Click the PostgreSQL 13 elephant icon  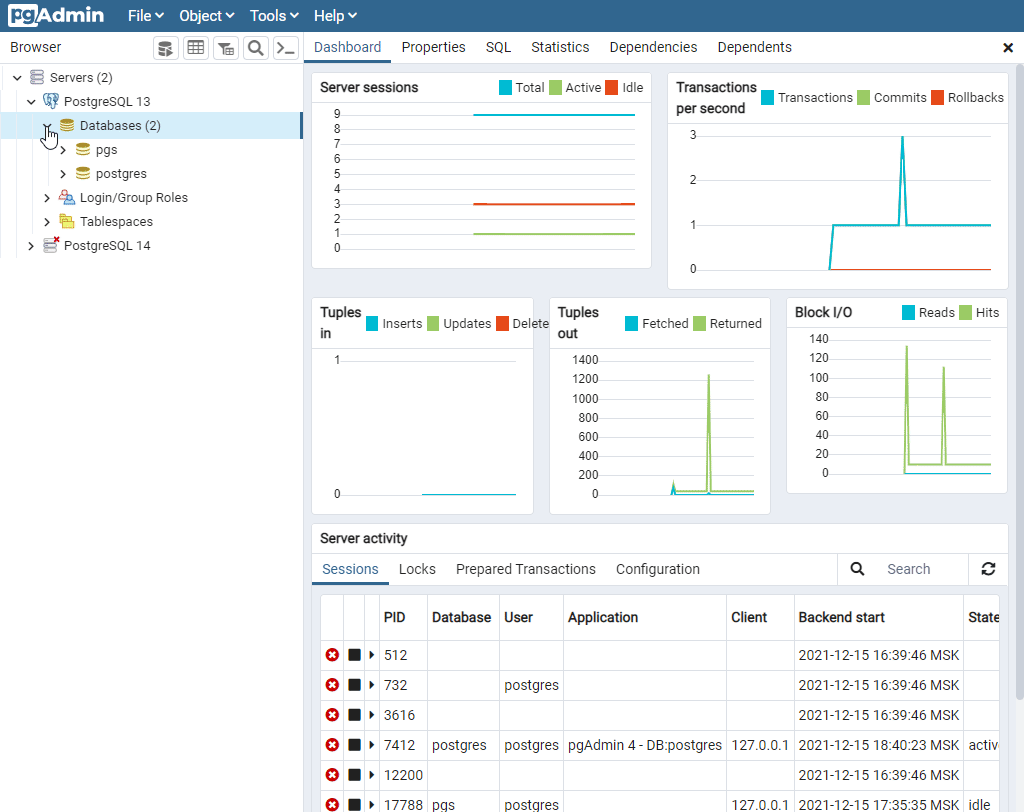tap(50, 101)
